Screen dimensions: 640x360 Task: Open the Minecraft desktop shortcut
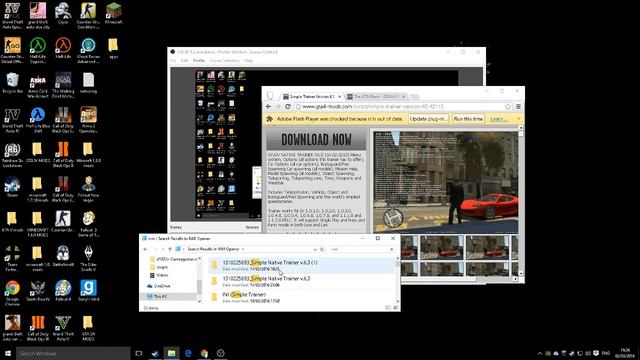[x=113, y=13]
